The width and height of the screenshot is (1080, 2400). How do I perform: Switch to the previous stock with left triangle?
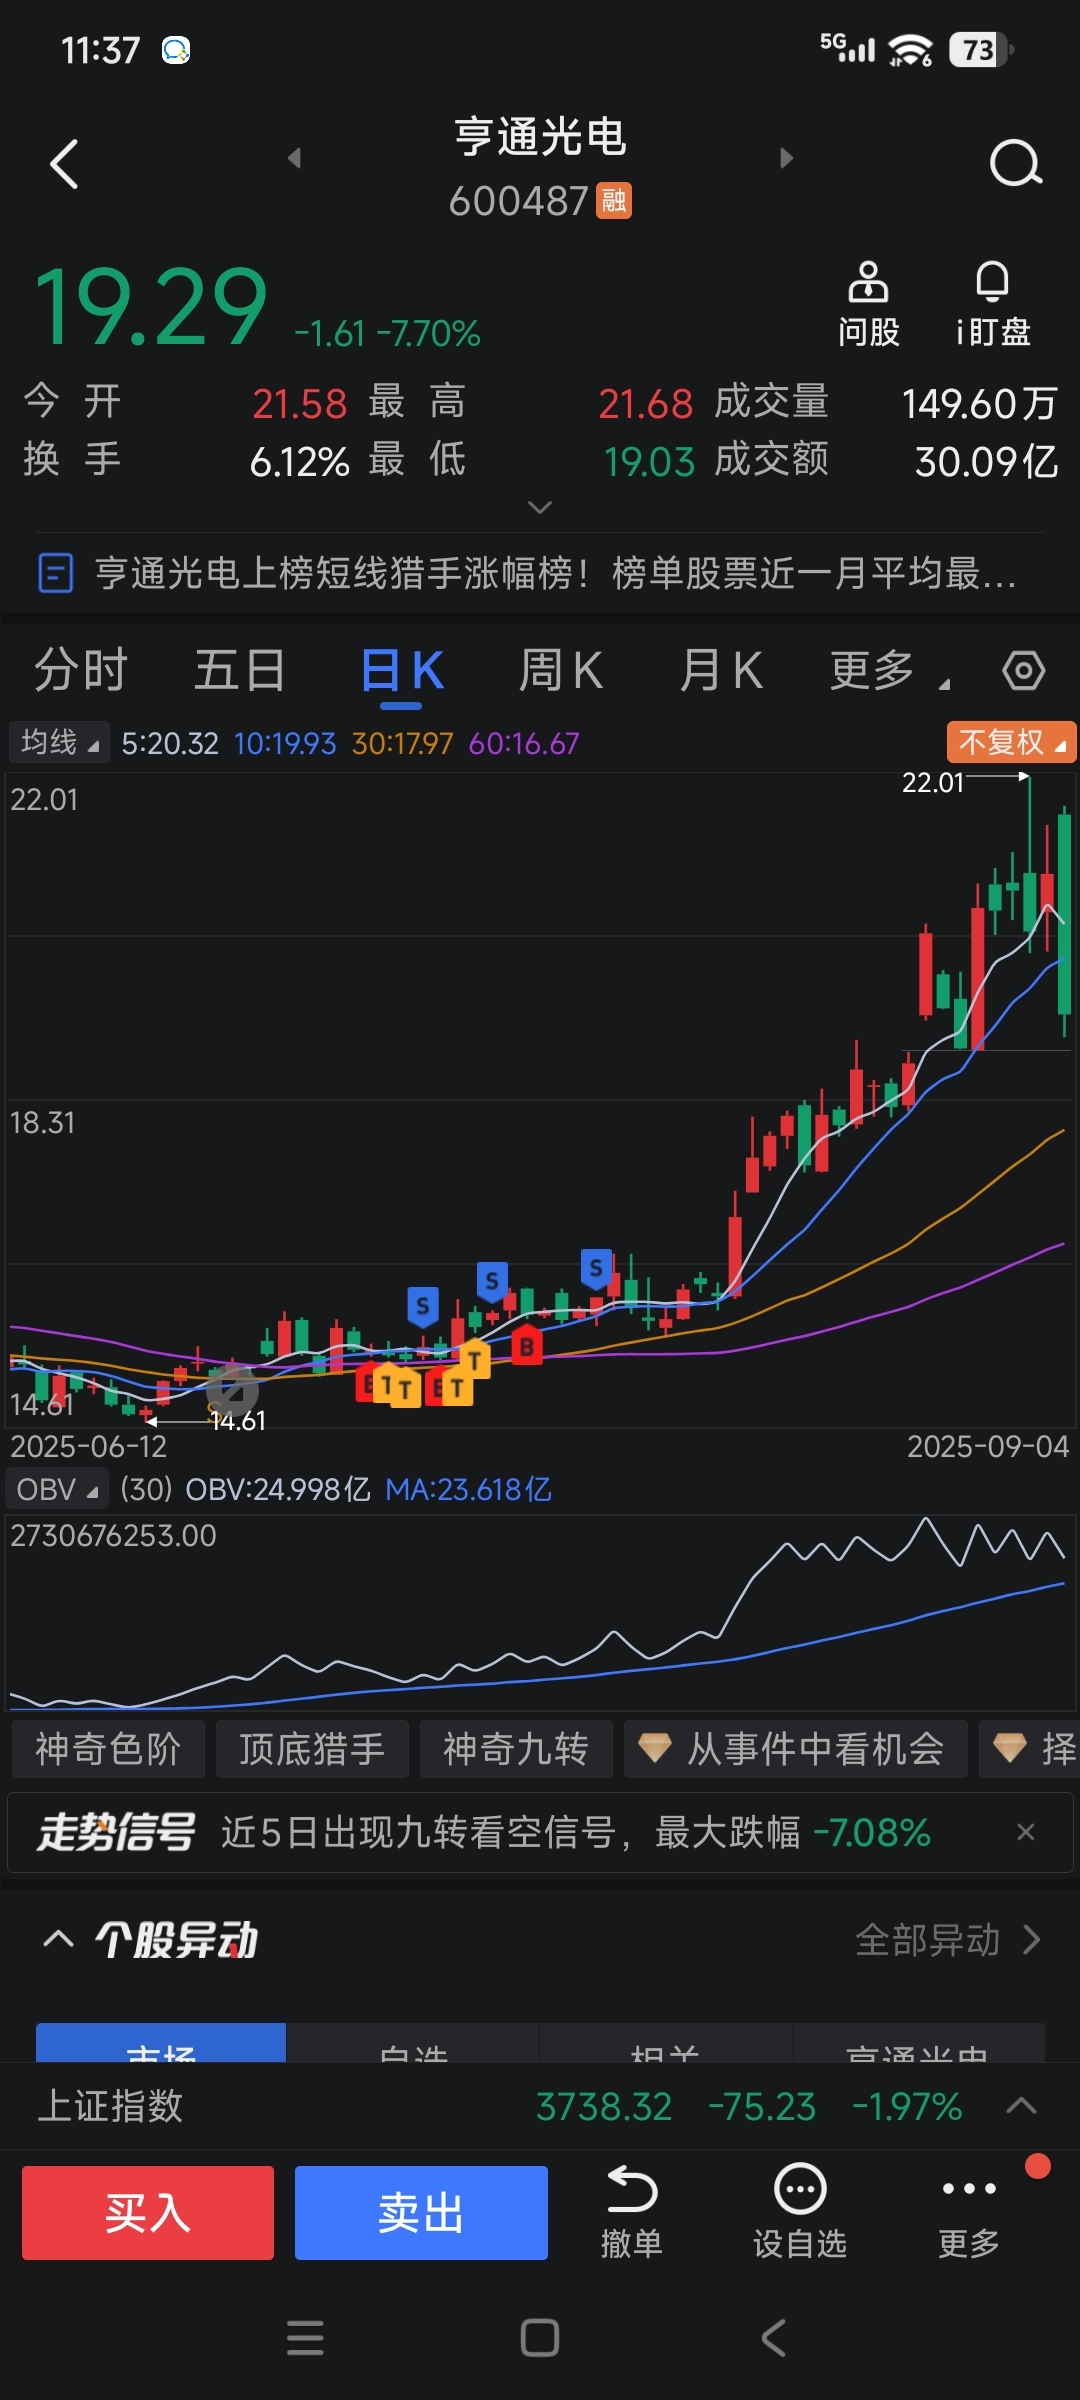click(x=294, y=158)
